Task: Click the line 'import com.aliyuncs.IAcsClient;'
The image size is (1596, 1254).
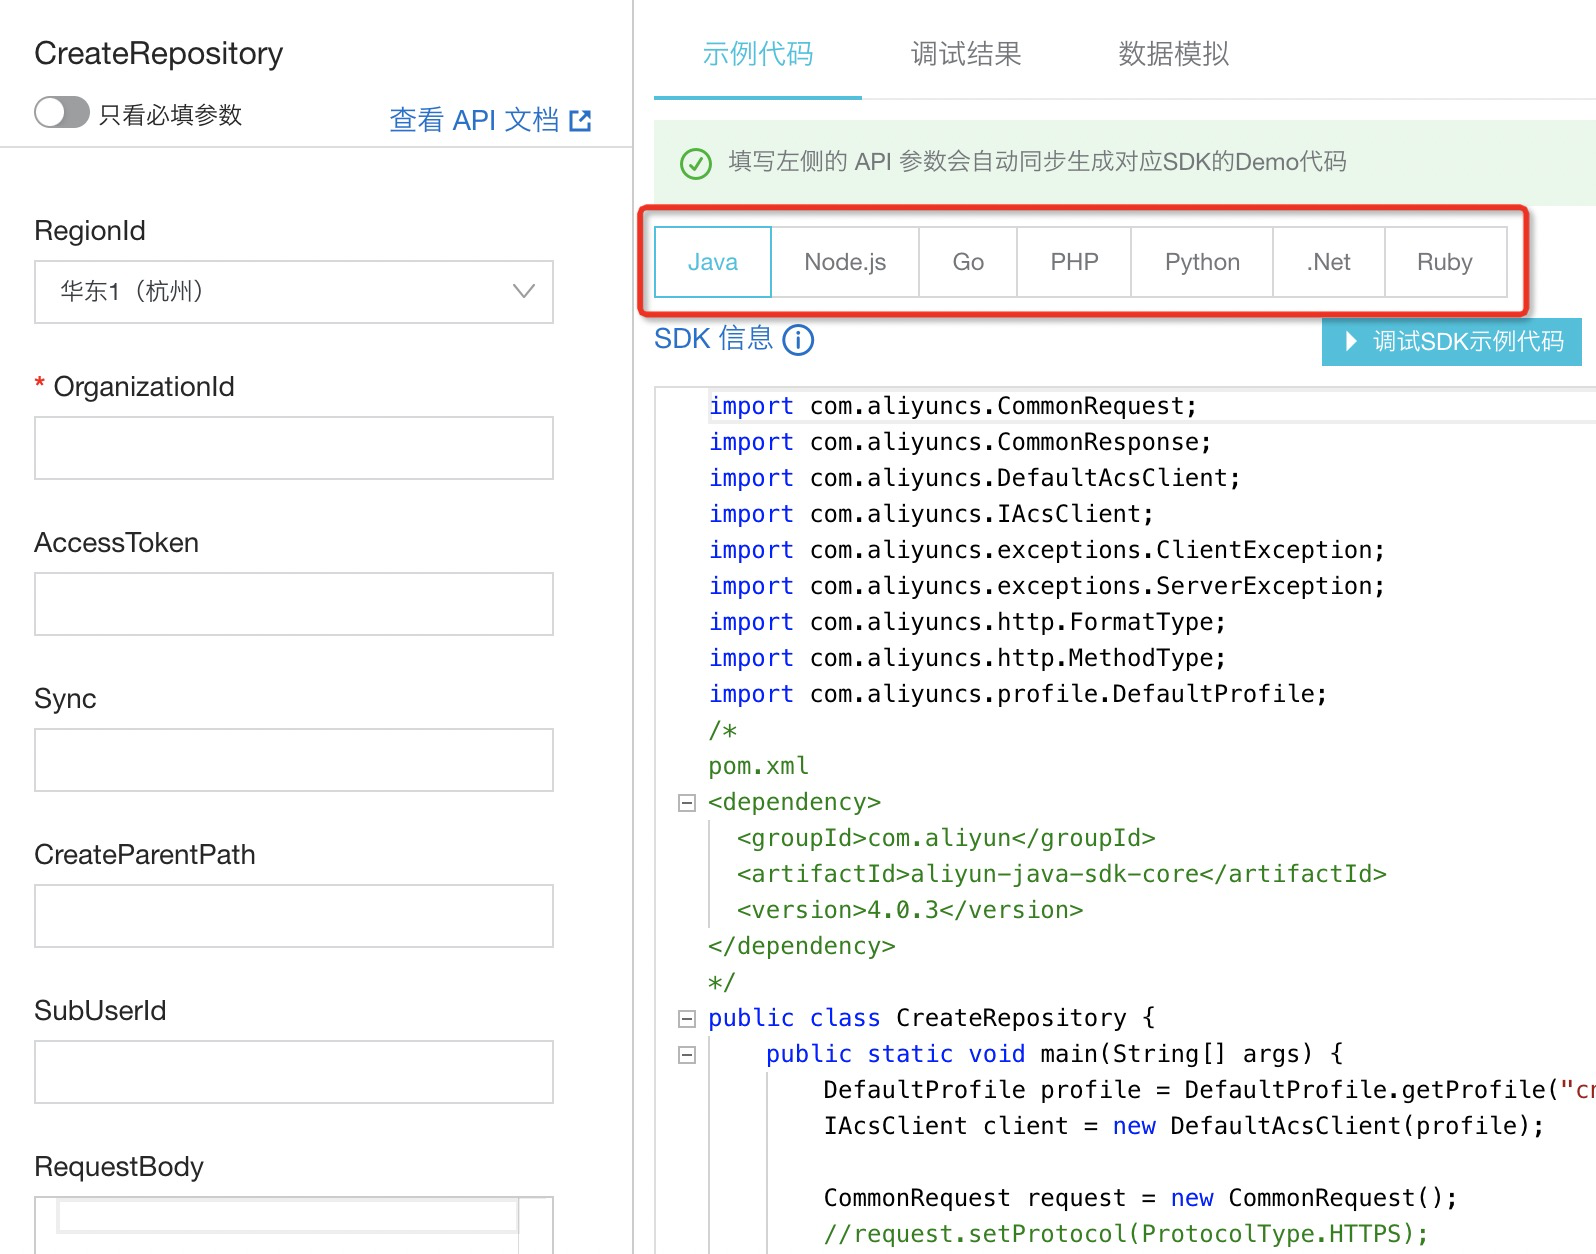Action: click(x=931, y=514)
